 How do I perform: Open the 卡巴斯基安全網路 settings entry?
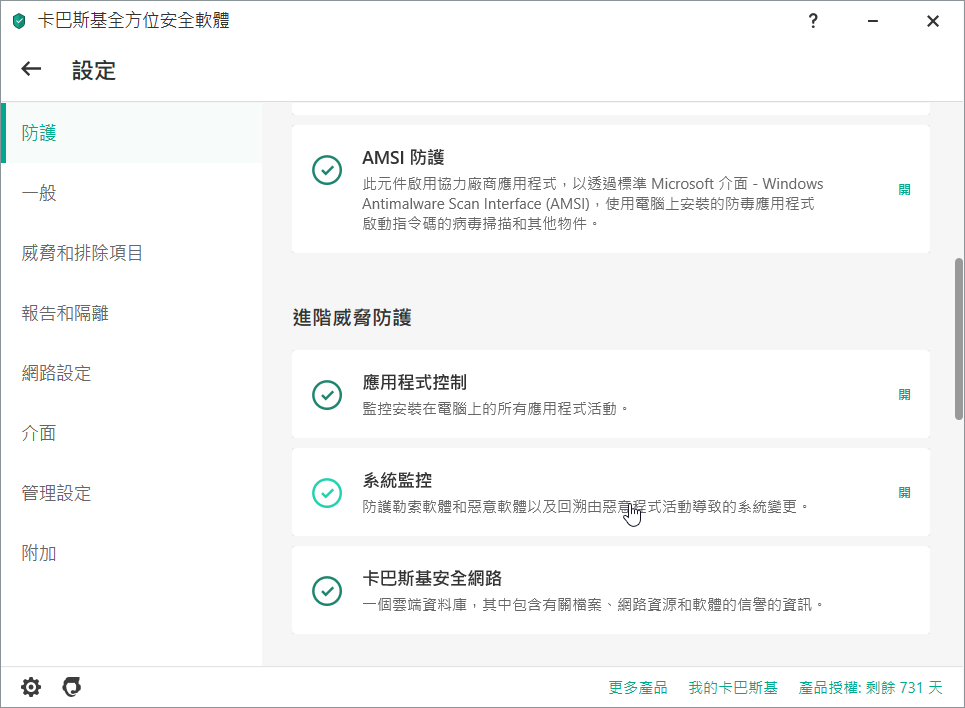[432, 579]
